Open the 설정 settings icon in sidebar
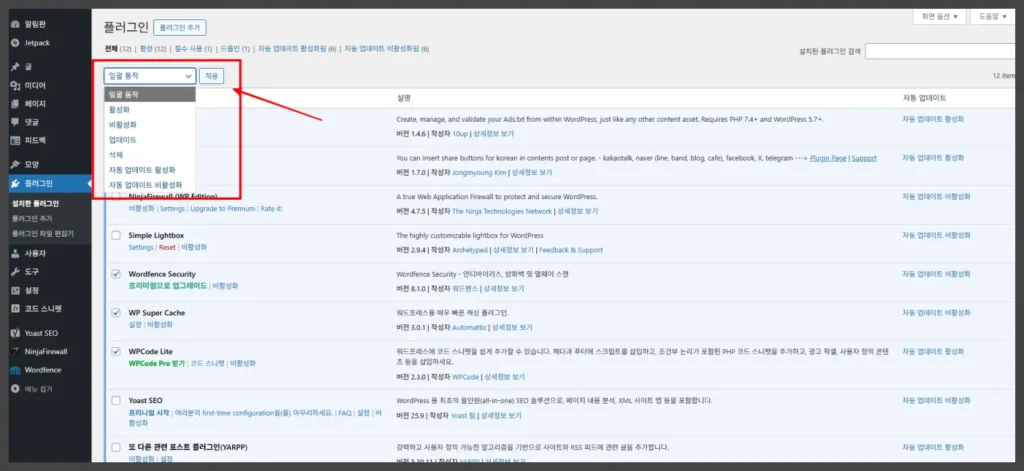The width and height of the screenshot is (1024, 471). point(16,290)
